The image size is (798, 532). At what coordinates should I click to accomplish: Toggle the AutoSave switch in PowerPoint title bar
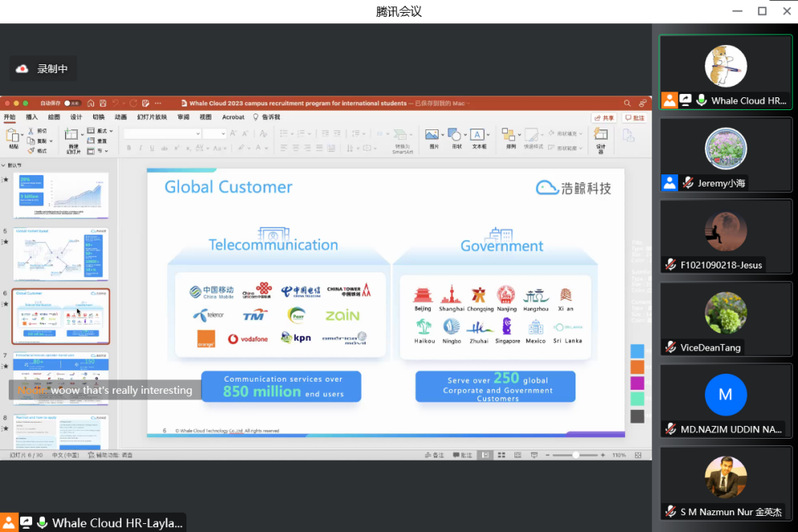pyautogui.click(x=72, y=103)
